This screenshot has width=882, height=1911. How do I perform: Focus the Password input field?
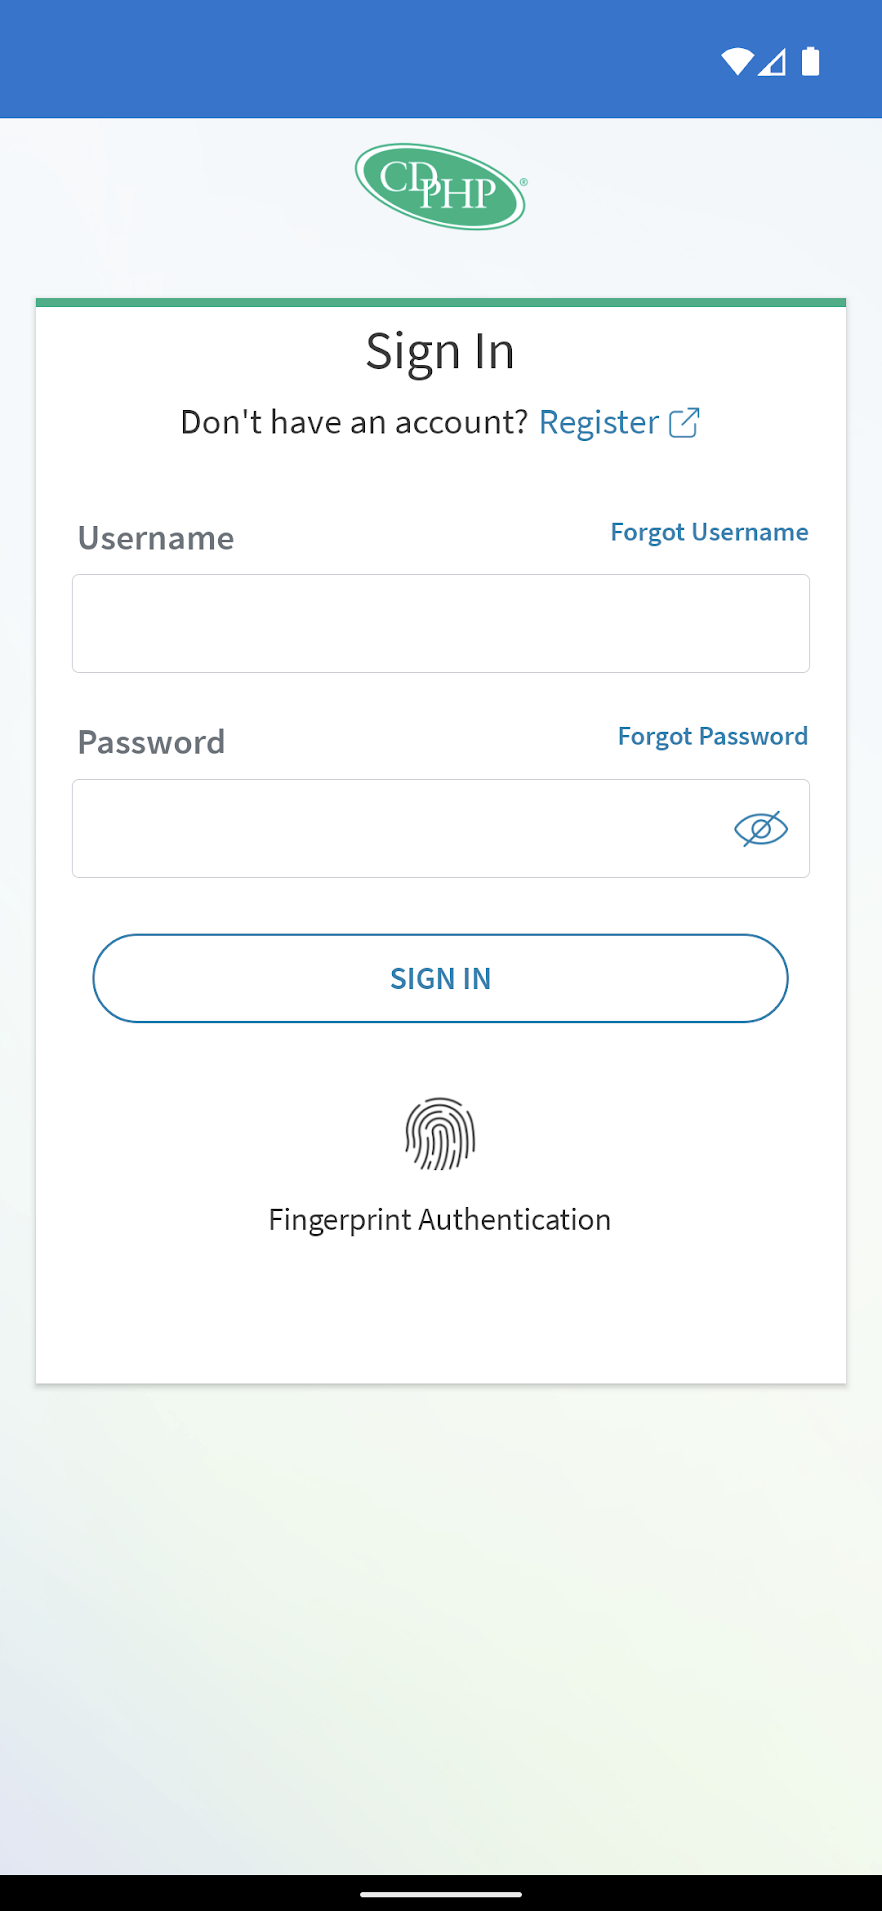400,829
